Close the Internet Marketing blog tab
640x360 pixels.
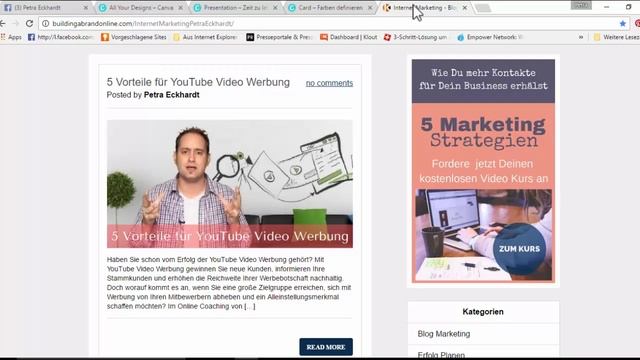[464, 8]
